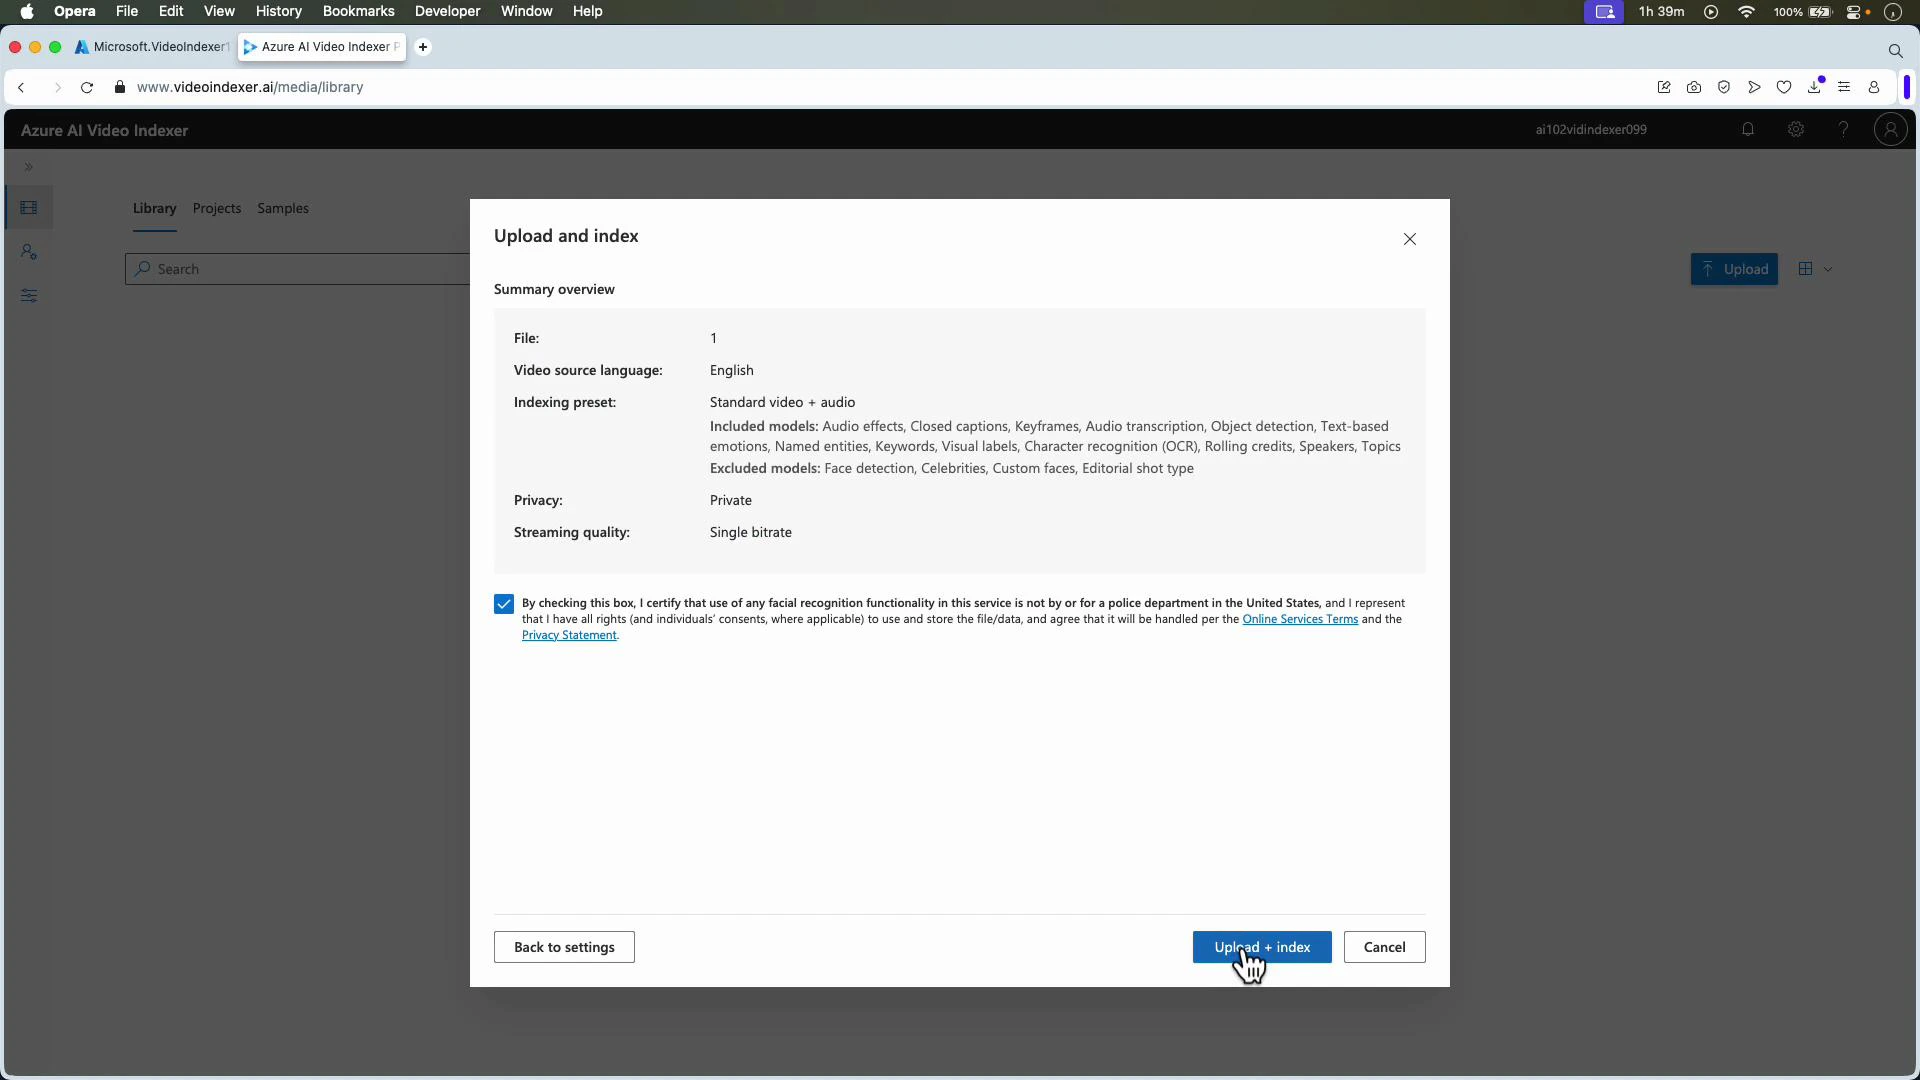Open the Video Indexer settings gear
1920x1080 pixels.
[x=1795, y=129]
